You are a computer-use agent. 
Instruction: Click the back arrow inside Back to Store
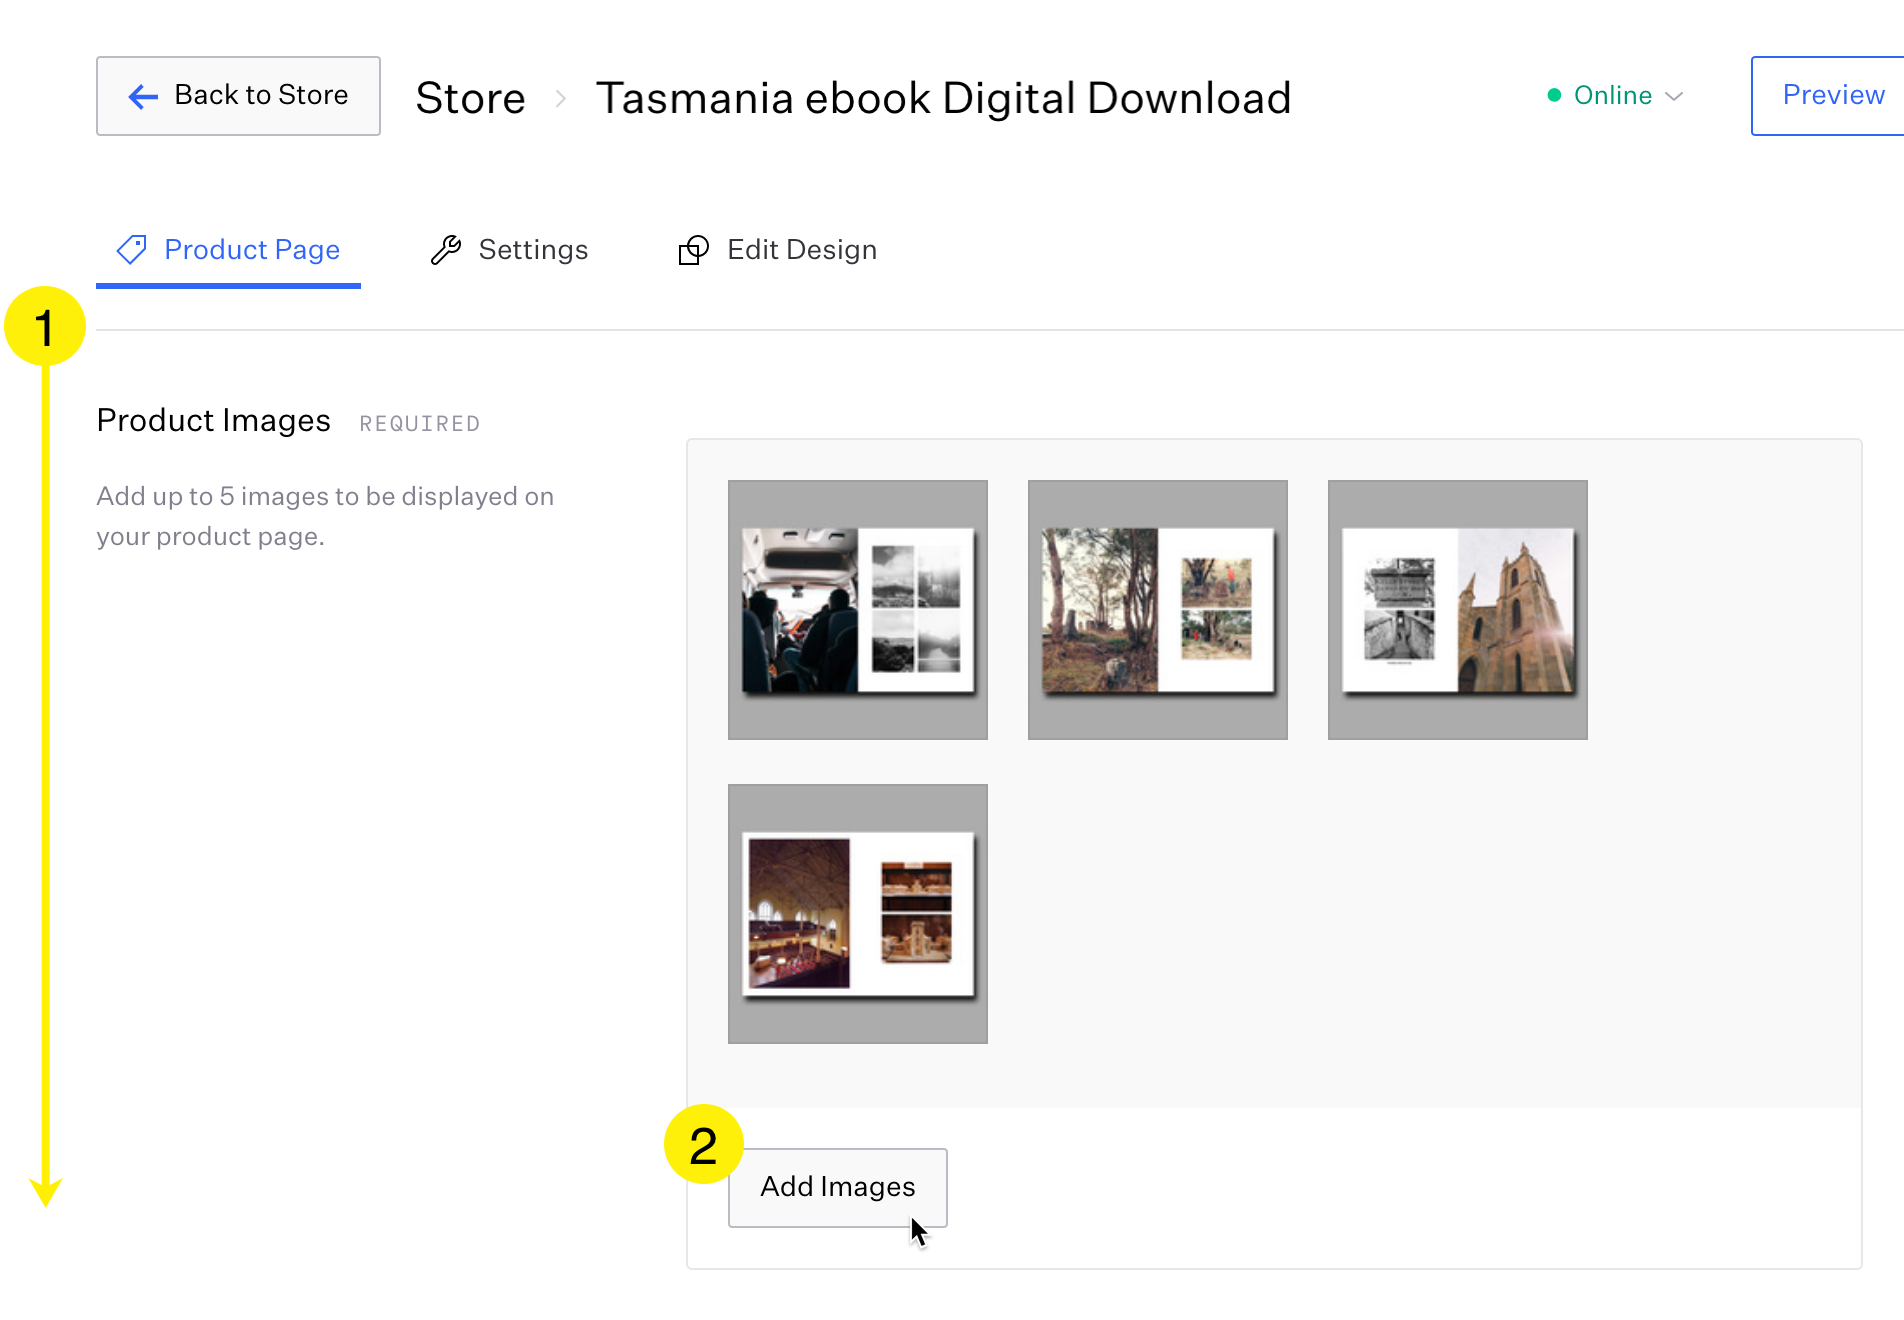pos(142,95)
